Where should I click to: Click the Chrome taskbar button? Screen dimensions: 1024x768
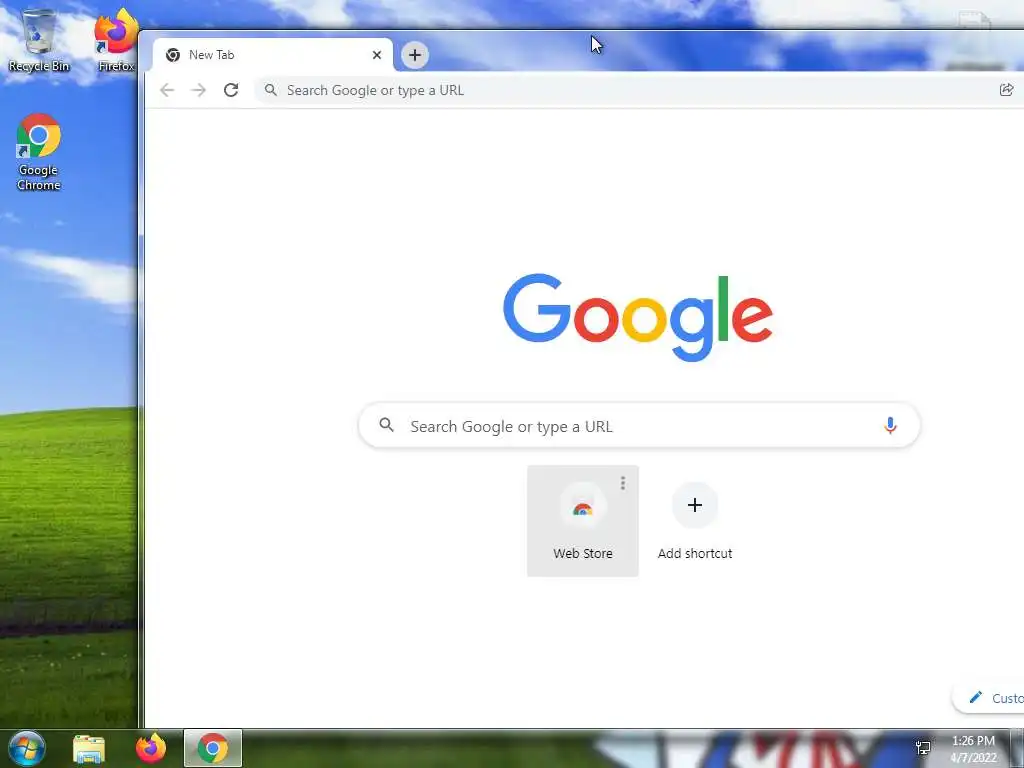point(213,748)
